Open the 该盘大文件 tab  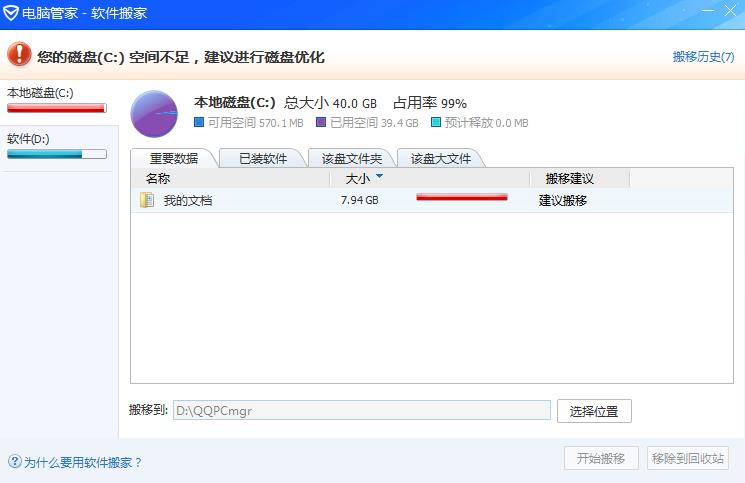440,159
